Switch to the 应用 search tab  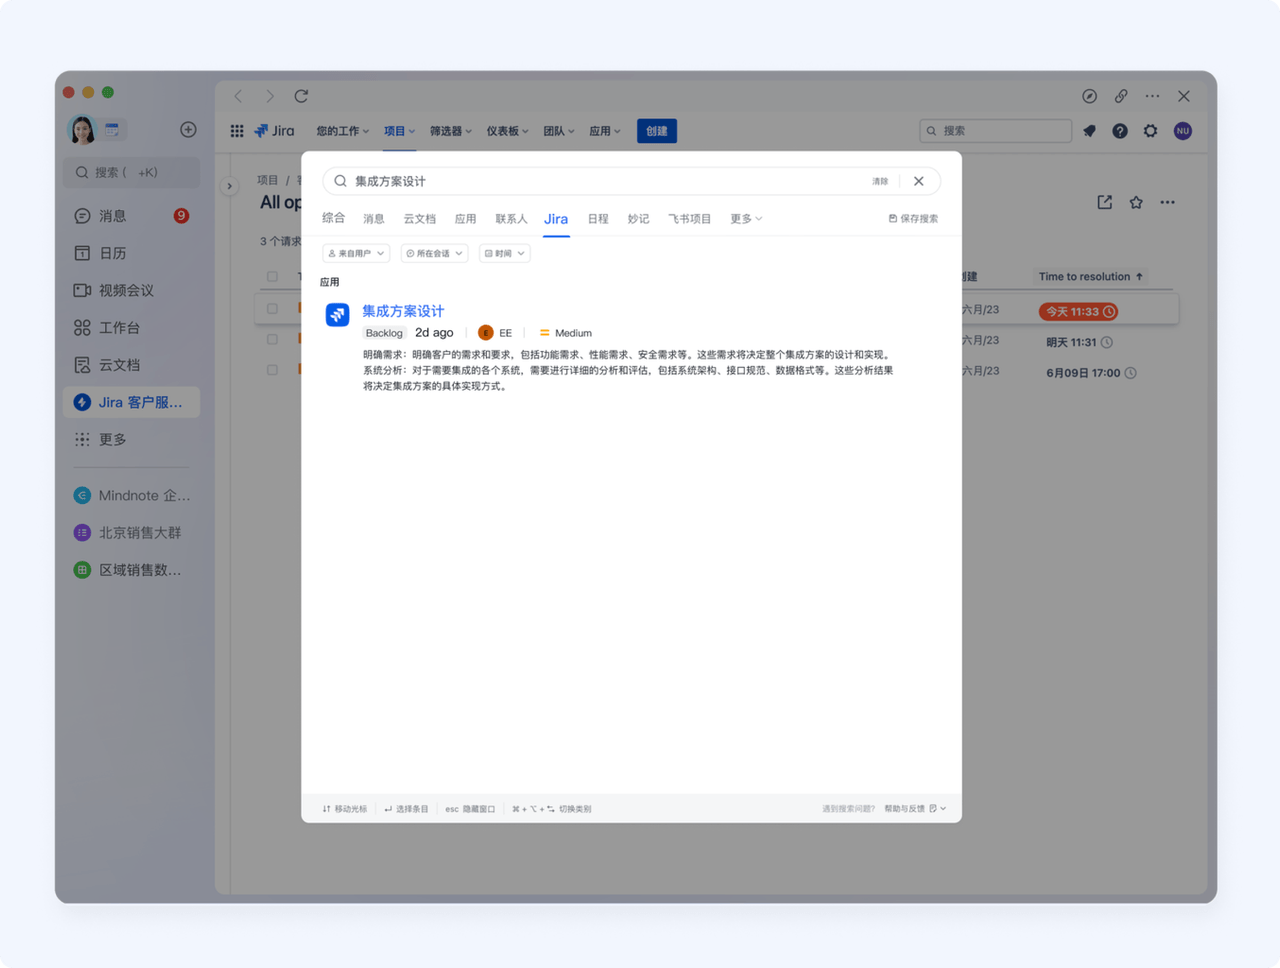tap(466, 218)
